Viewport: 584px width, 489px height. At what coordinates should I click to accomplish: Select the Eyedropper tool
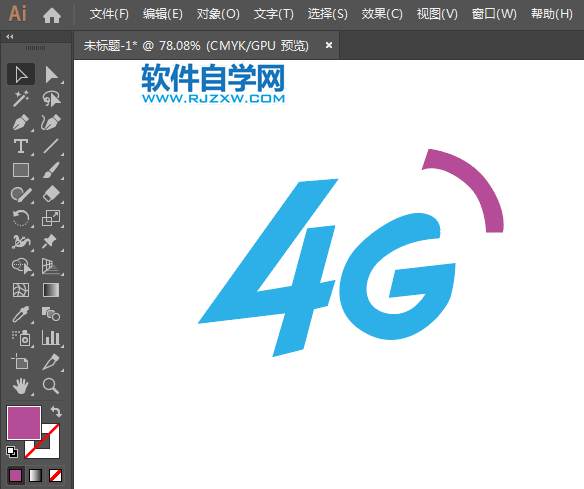[x=21, y=314]
